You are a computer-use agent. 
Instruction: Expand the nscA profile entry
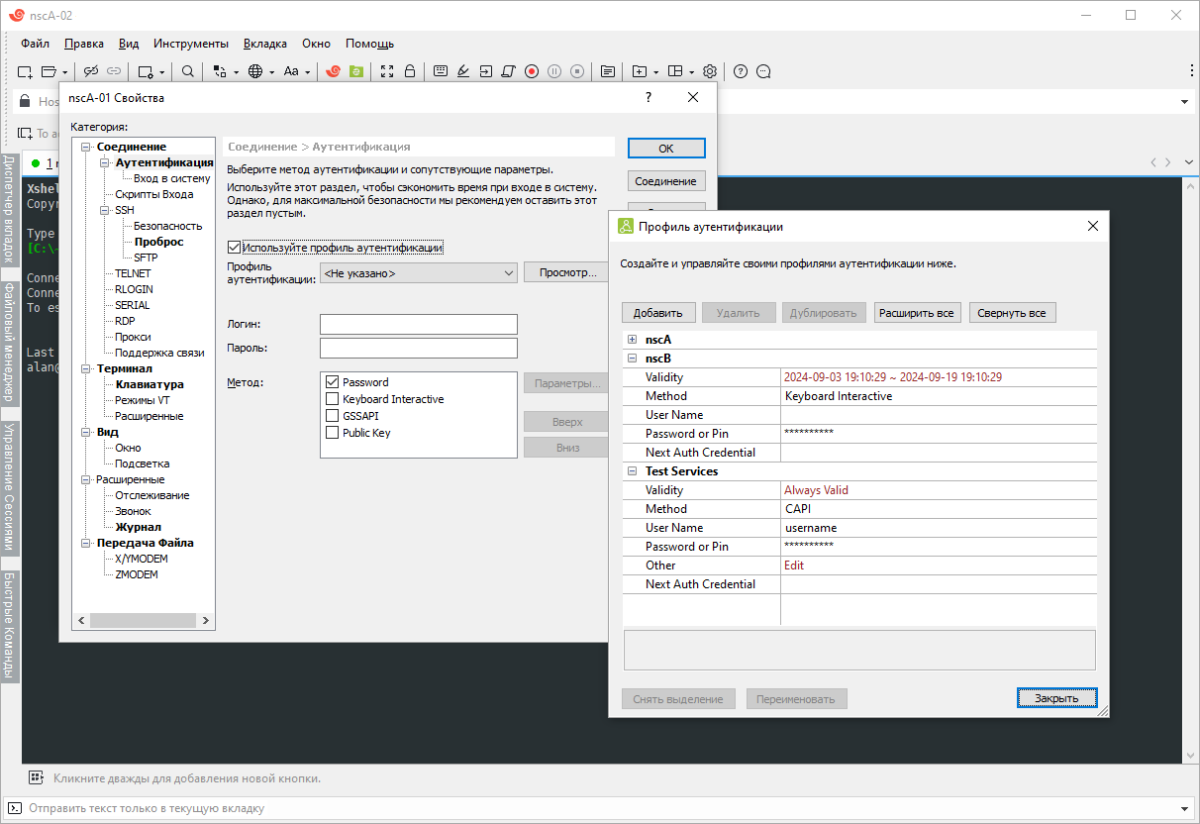tap(632, 340)
